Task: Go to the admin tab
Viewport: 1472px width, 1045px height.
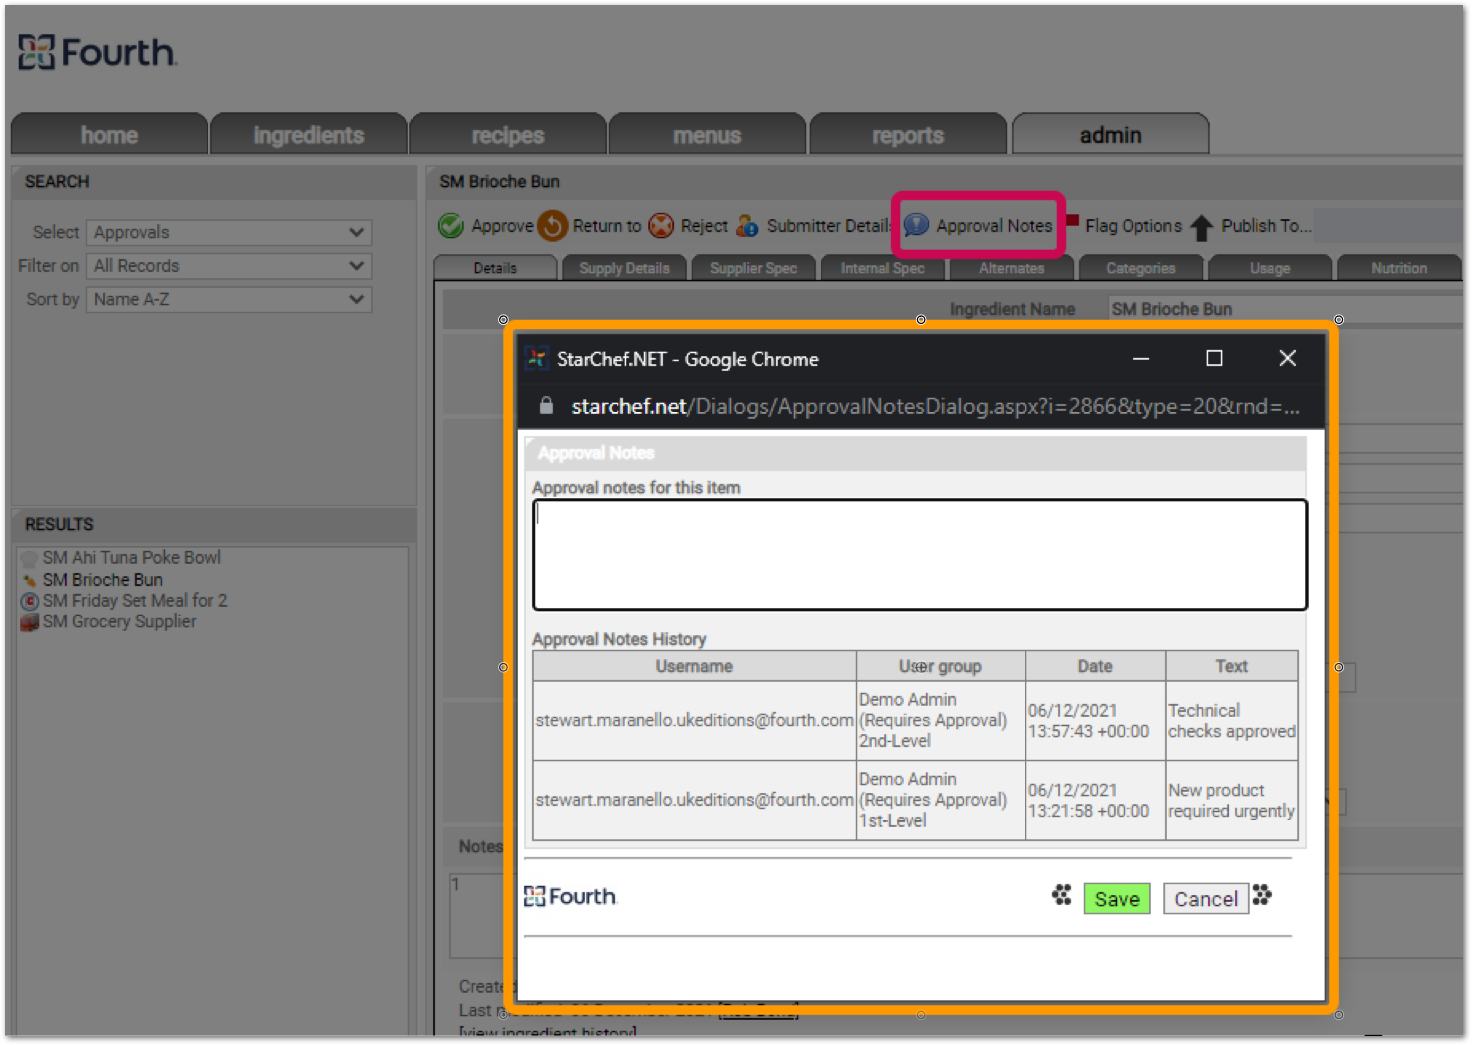Action: coord(1110,135)
